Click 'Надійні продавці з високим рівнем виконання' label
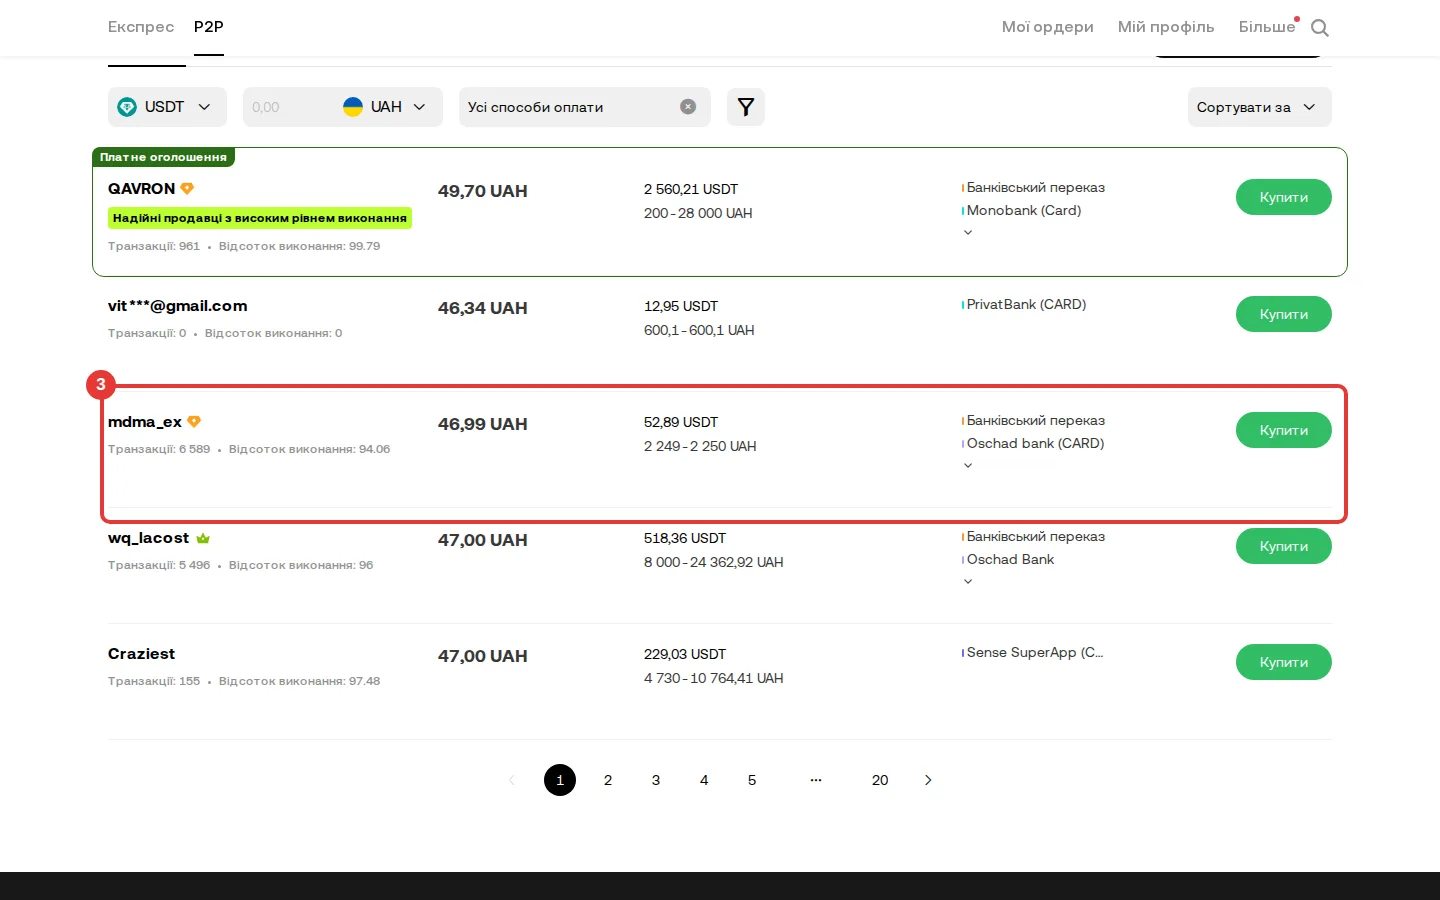The image size is (1440, 900). pyautogui.click(x=260, y=218)
